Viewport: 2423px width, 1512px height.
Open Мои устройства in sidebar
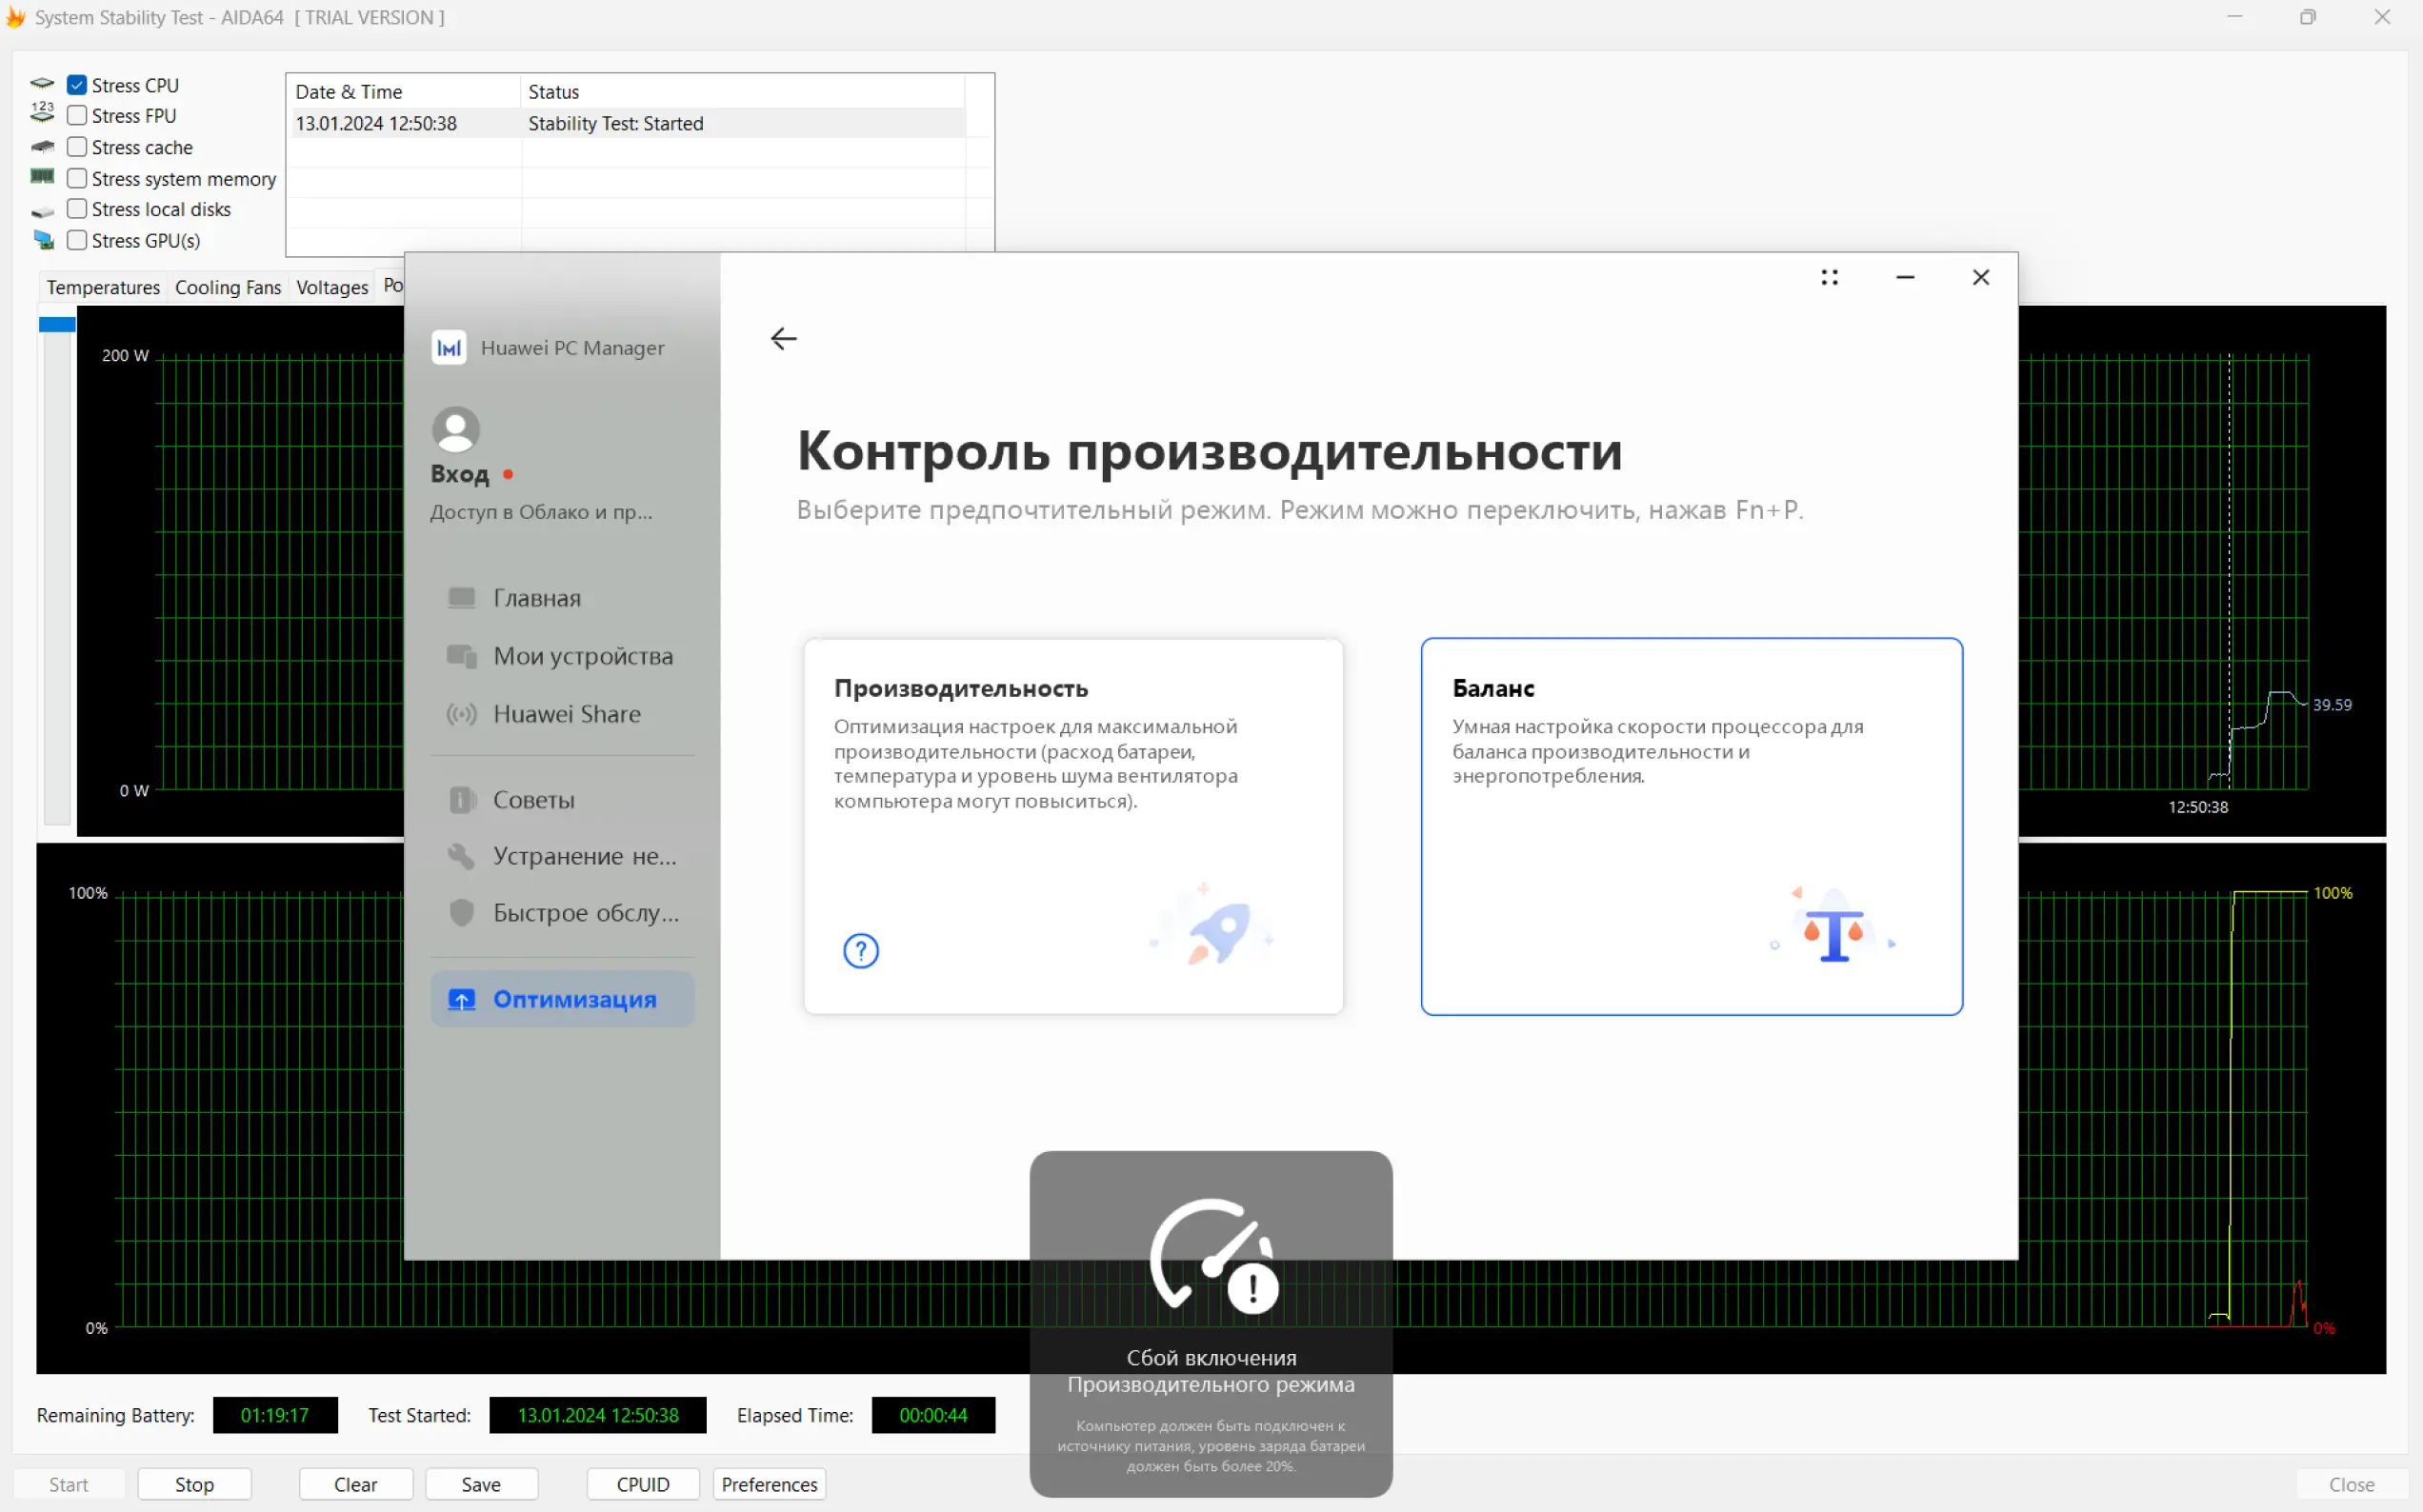tap(582, 656)
